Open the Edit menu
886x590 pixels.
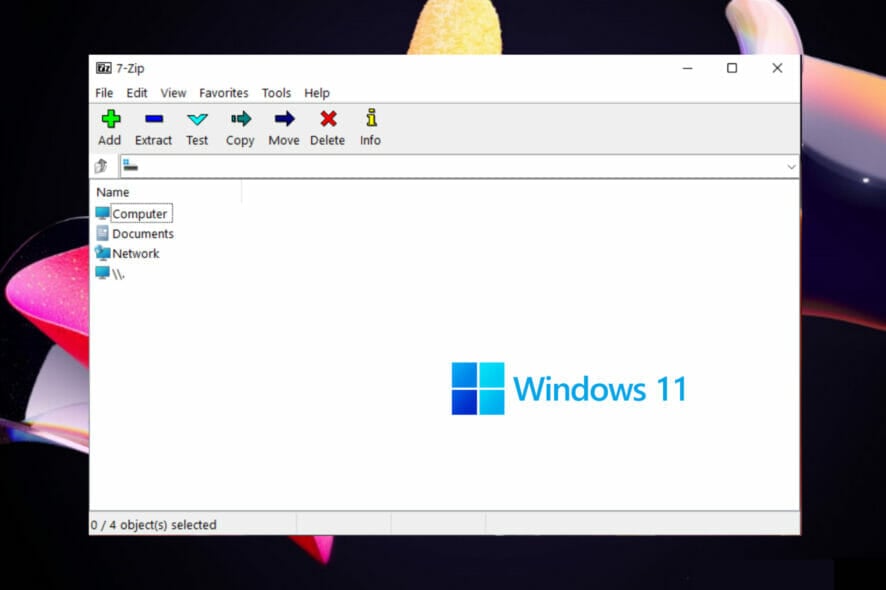pos(137,93)
